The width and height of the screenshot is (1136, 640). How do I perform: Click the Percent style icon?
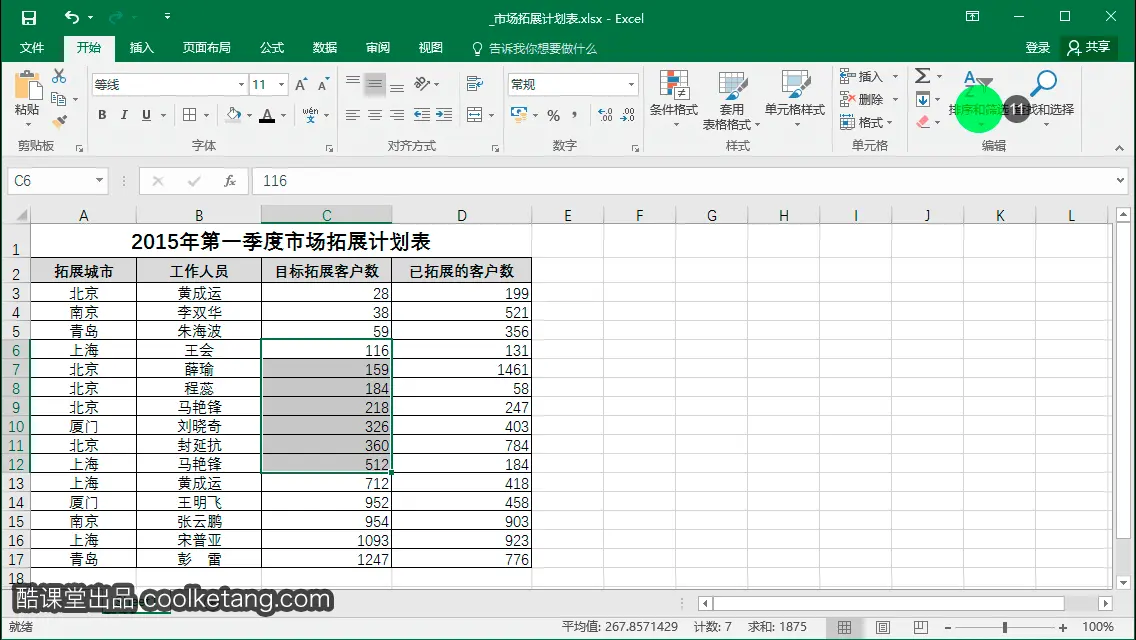[554, 115]
